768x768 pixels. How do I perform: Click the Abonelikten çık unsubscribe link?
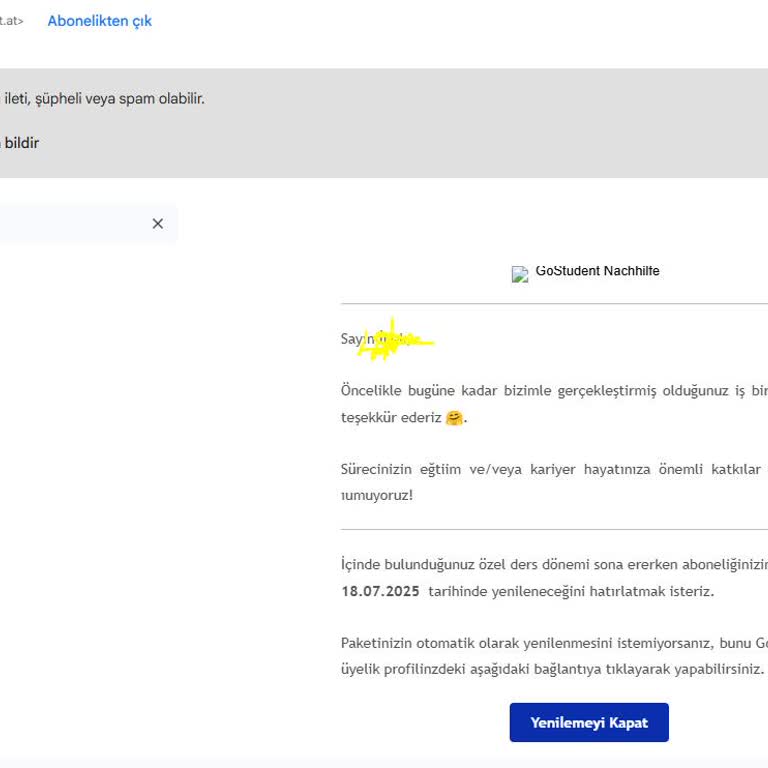pos(99,21)
